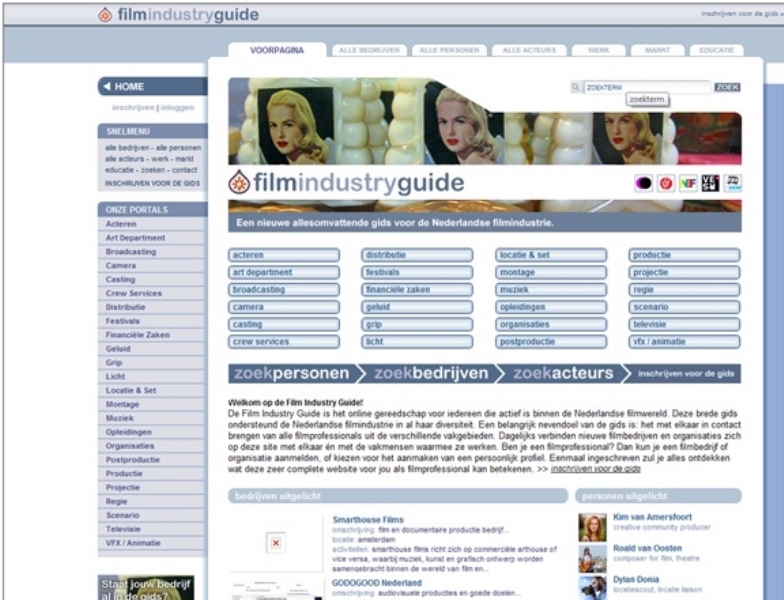Select the EDUCATIE tab

click(716, 50)
